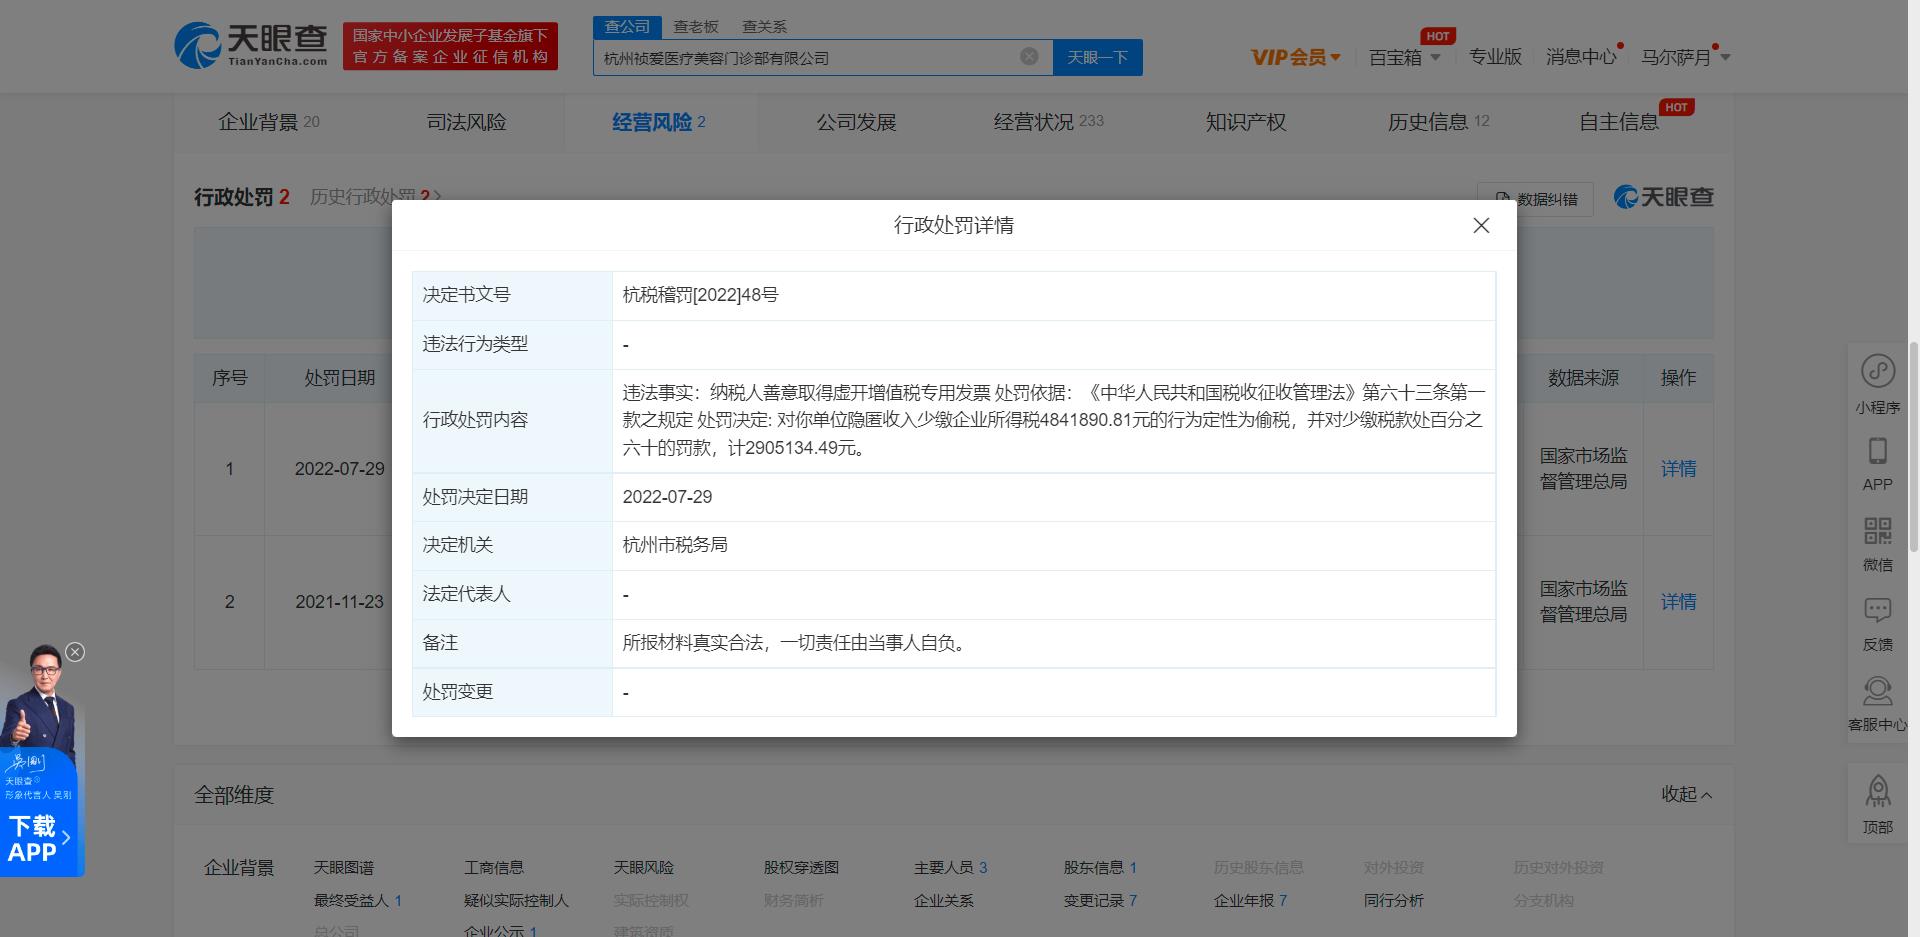Select the 企业背景 tab
The width and height of the screenshot is (1920, 937).
coord(269,122)
